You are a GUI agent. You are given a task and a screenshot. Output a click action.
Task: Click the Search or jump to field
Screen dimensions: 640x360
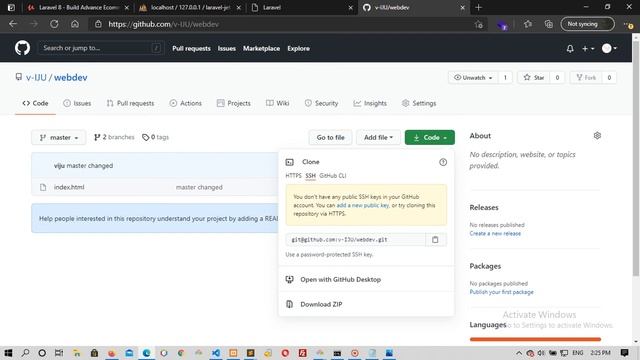tap(101, 48)
